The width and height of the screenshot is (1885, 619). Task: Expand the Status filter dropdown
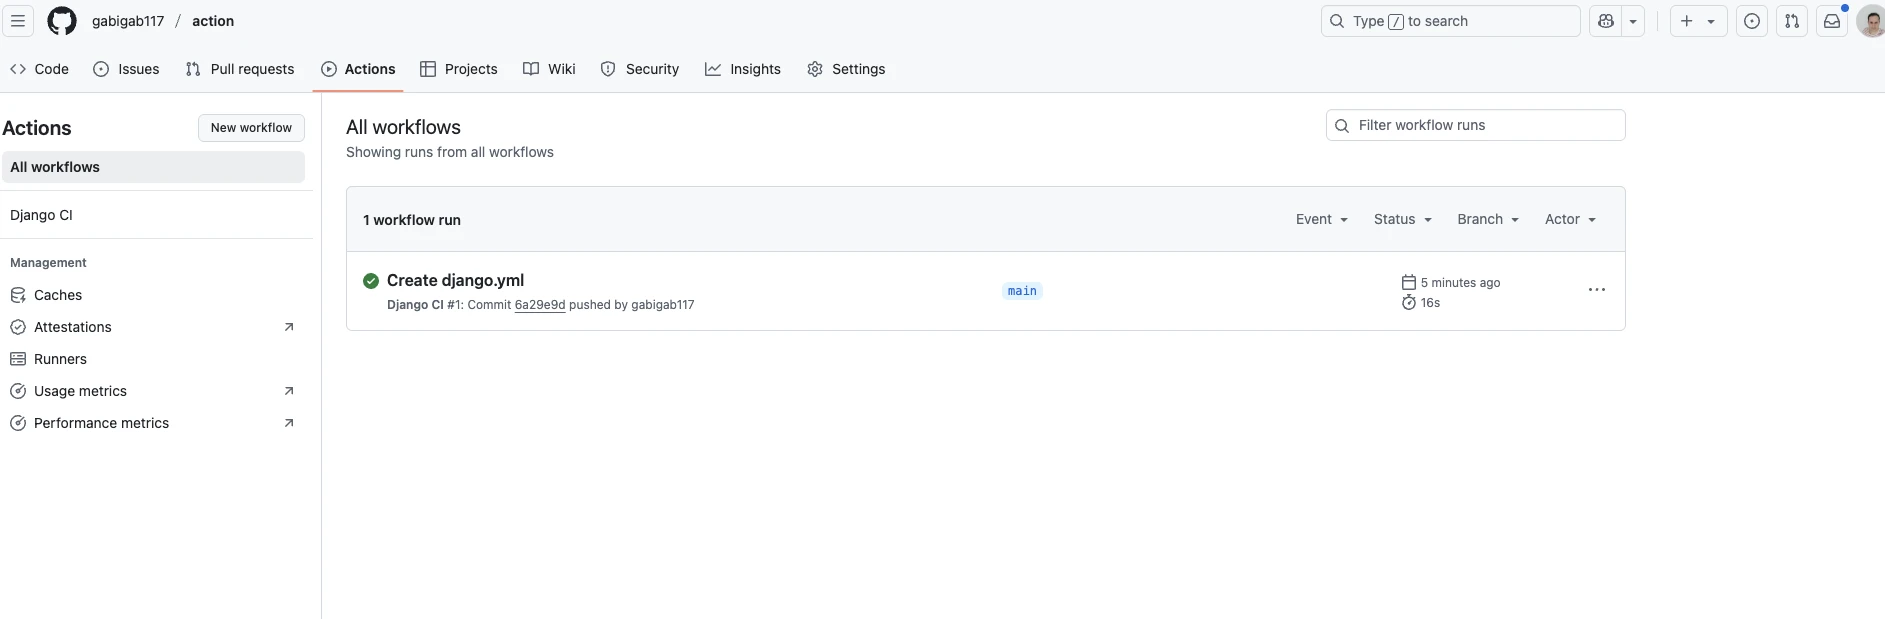(x=1402, y=220)
